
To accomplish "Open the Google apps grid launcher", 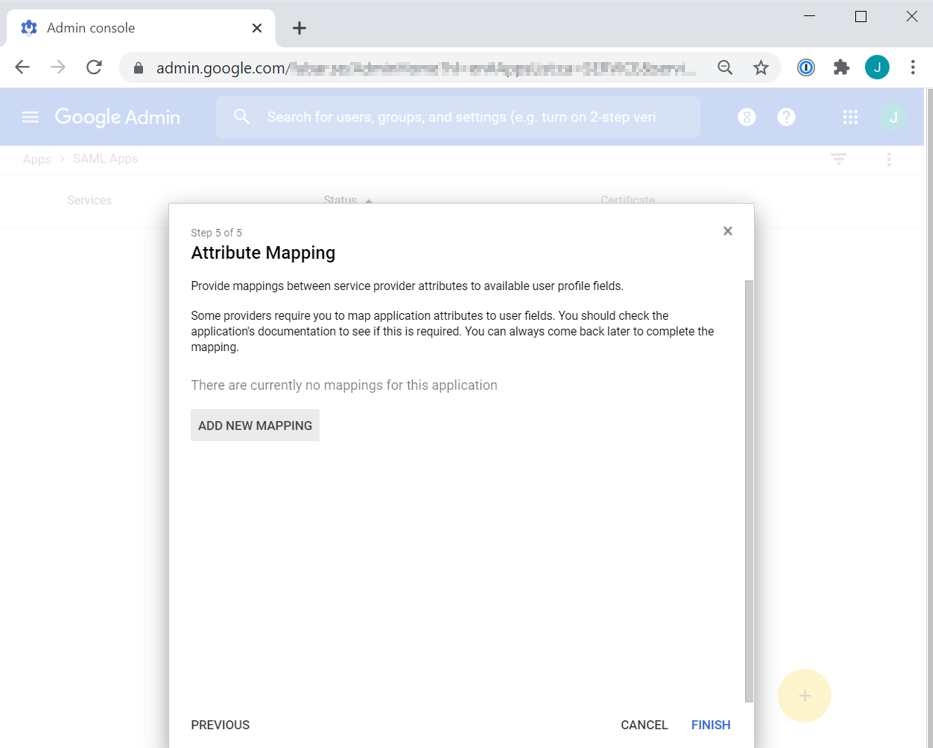I will [x=850, y=117].
